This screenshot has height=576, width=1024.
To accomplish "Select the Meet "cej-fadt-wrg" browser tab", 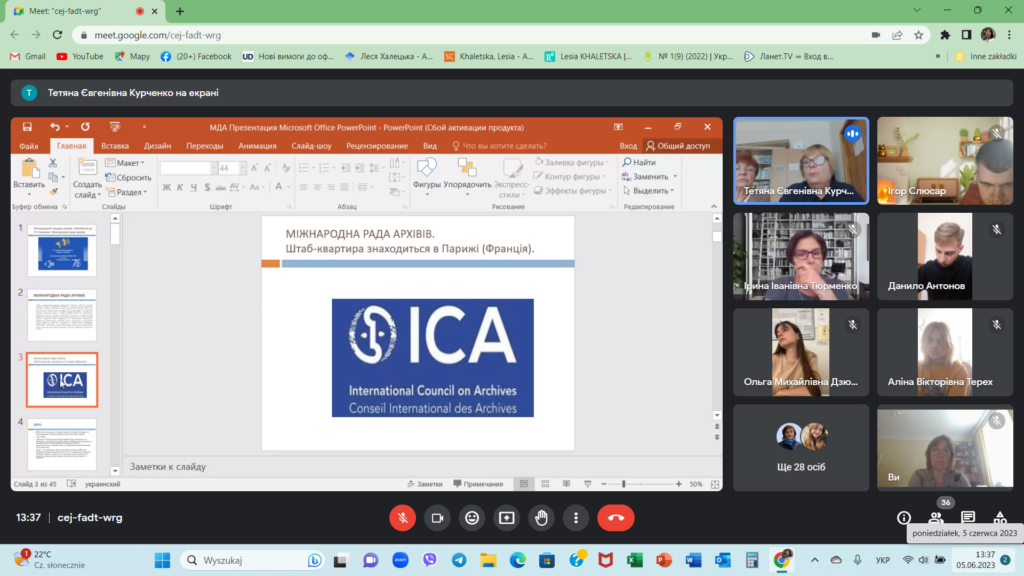I will (80, 11).
